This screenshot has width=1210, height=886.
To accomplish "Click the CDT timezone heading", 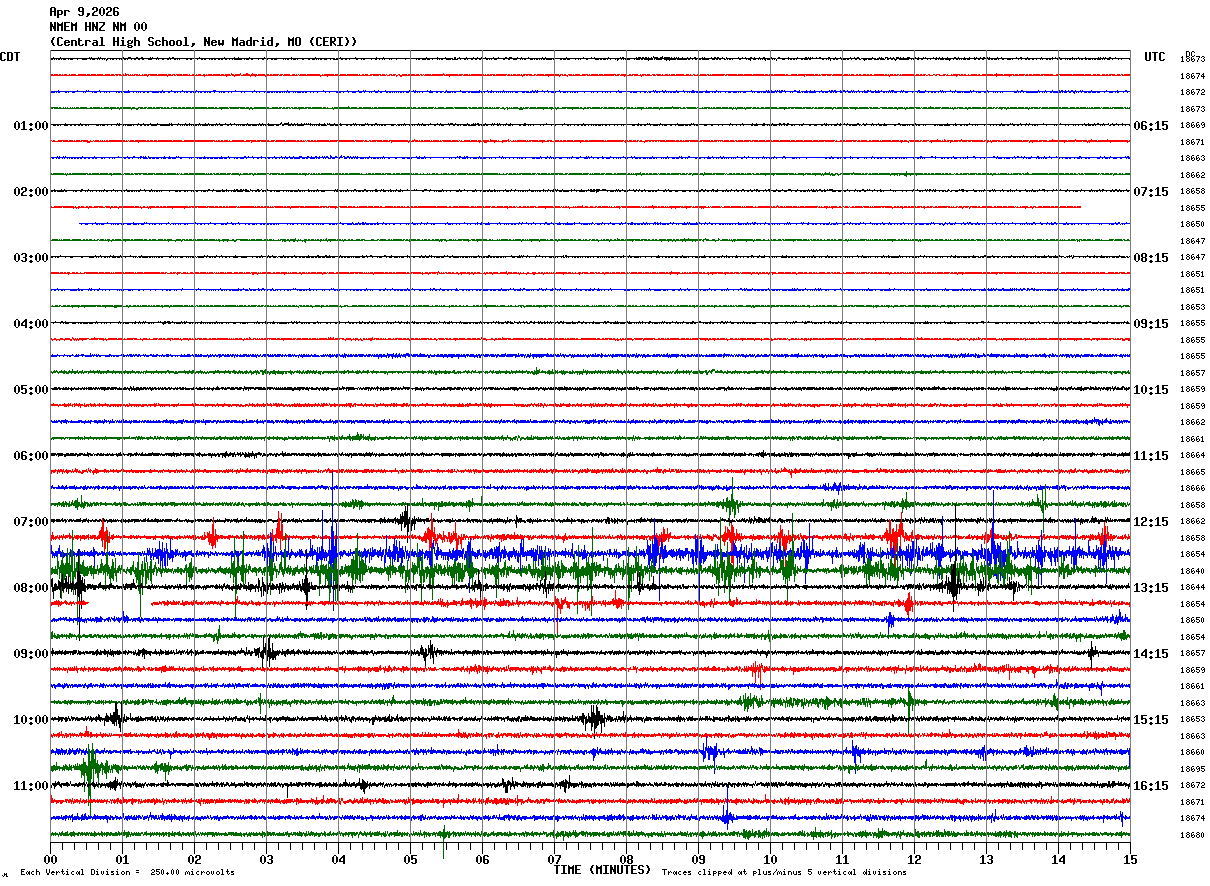I will 10,57.
